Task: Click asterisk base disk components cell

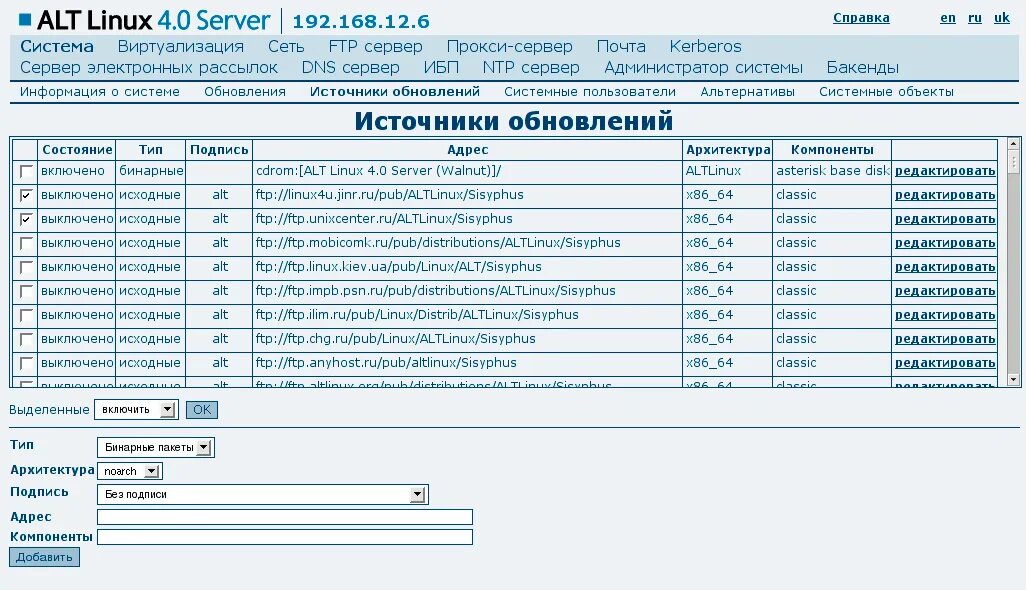Action: [832, 171]
